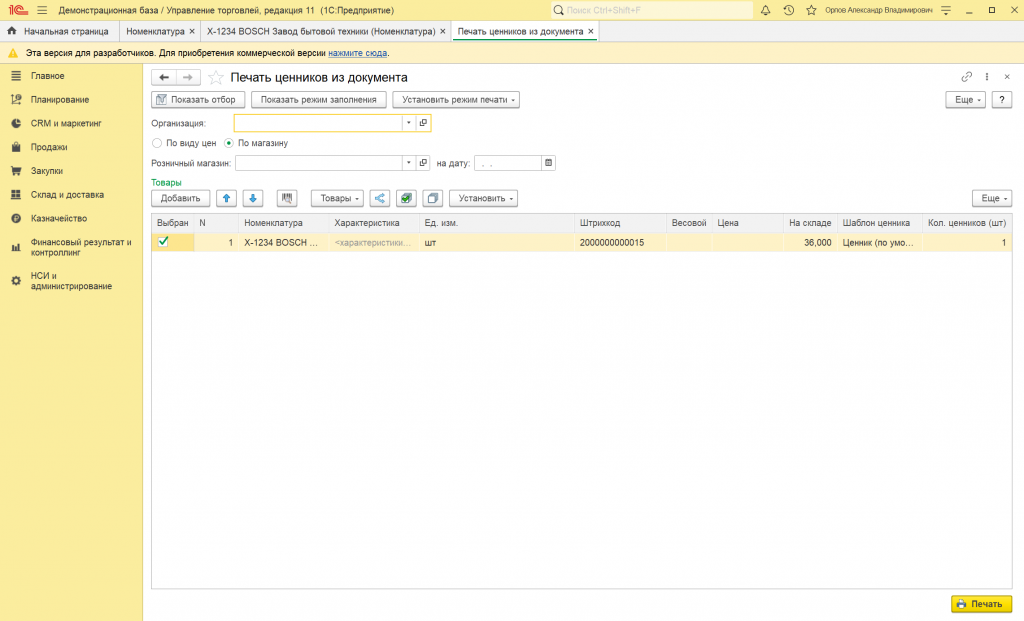
Task: Focus the Розничный магазин input field
Action: 319,163
